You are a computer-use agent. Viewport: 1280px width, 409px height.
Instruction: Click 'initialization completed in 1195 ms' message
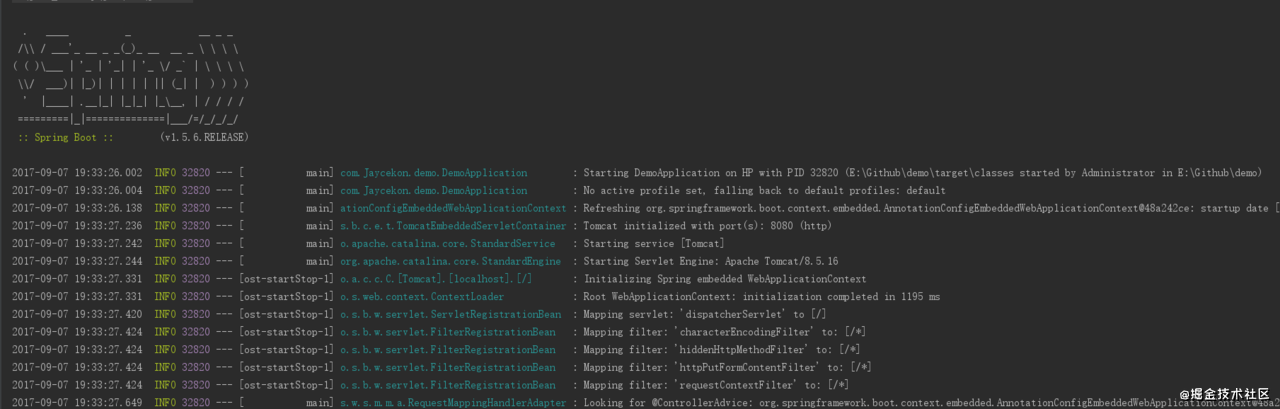(762, 297)
